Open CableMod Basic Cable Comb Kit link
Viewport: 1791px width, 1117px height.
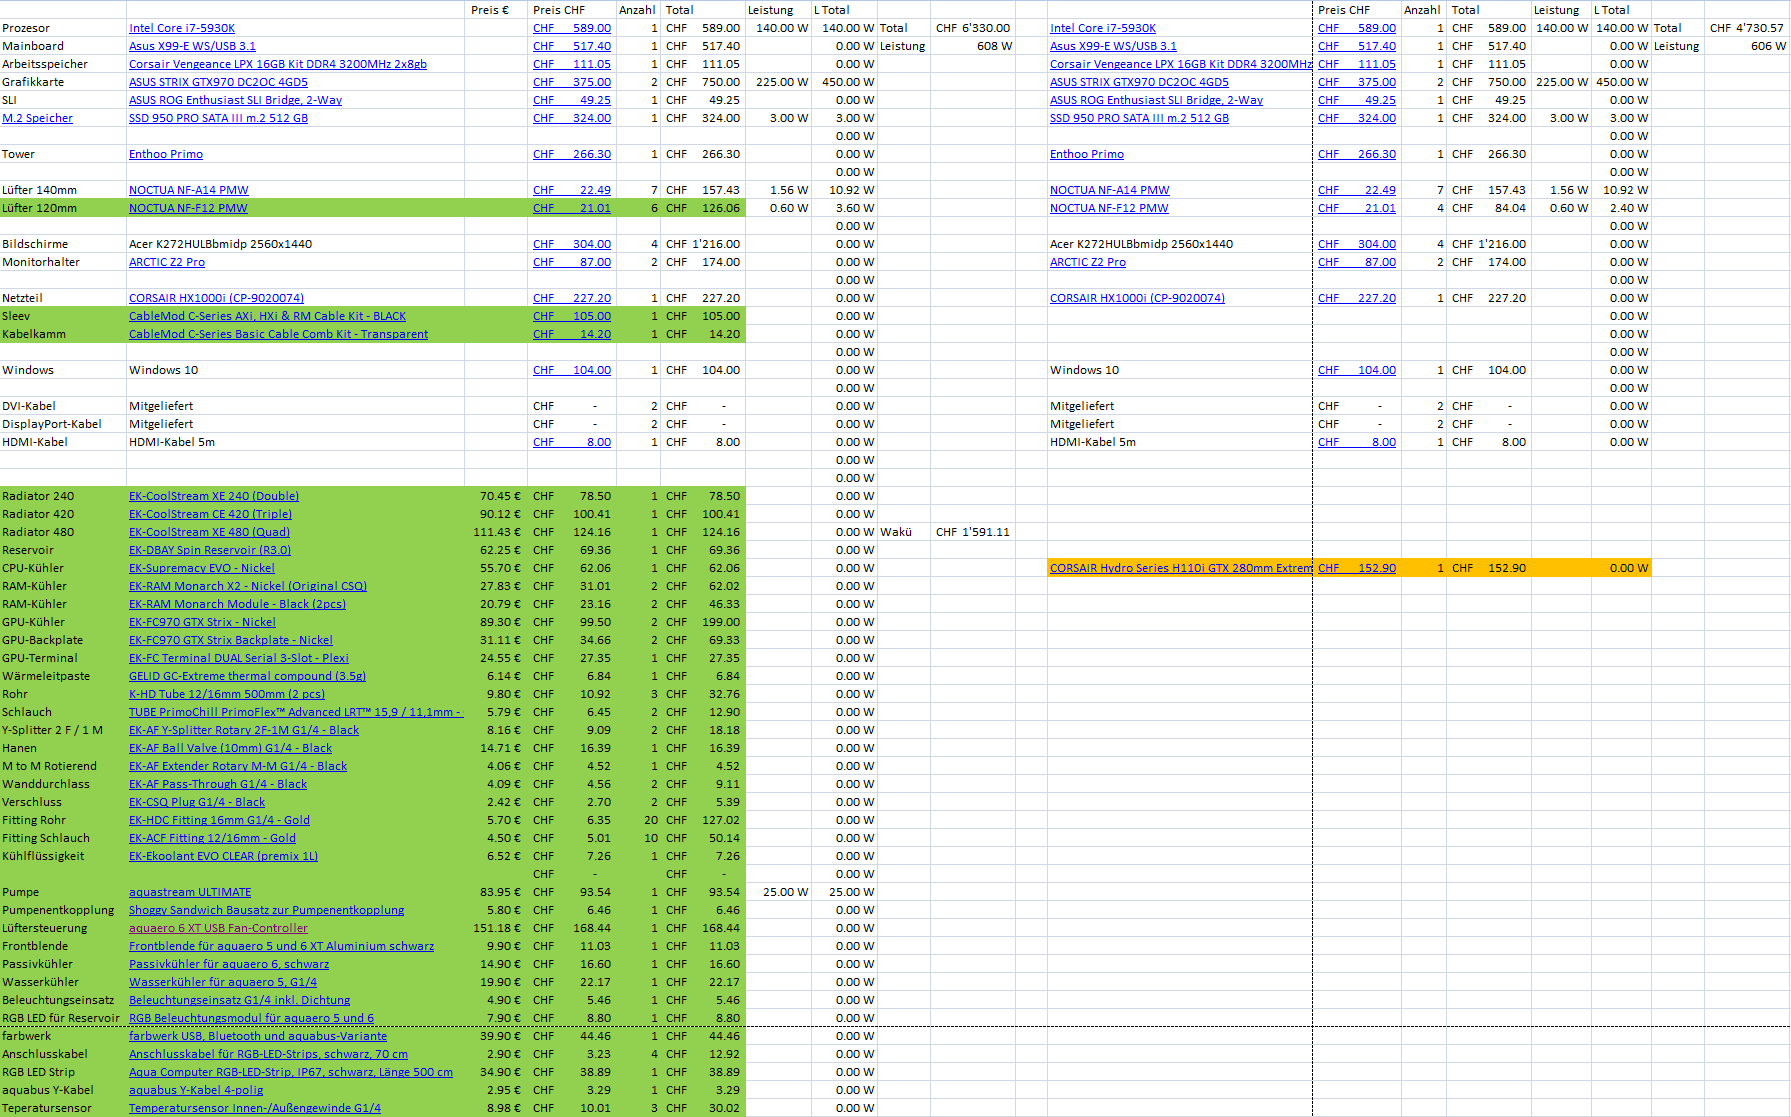[x=278, y=334]
